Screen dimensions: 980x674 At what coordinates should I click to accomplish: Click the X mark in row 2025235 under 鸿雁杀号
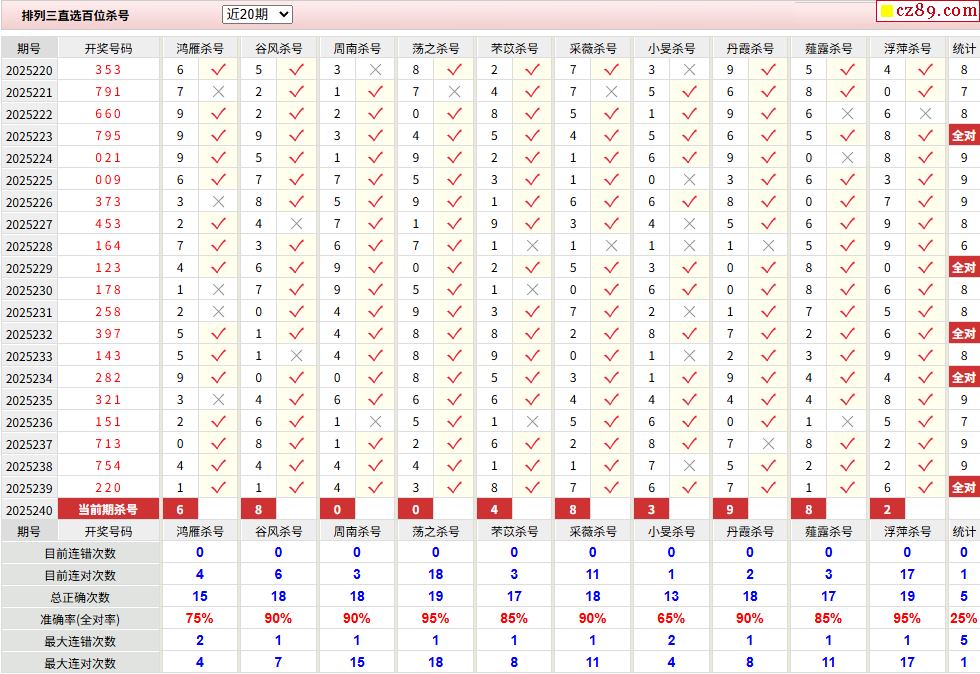pyautogui.click(x=218, y=400)
